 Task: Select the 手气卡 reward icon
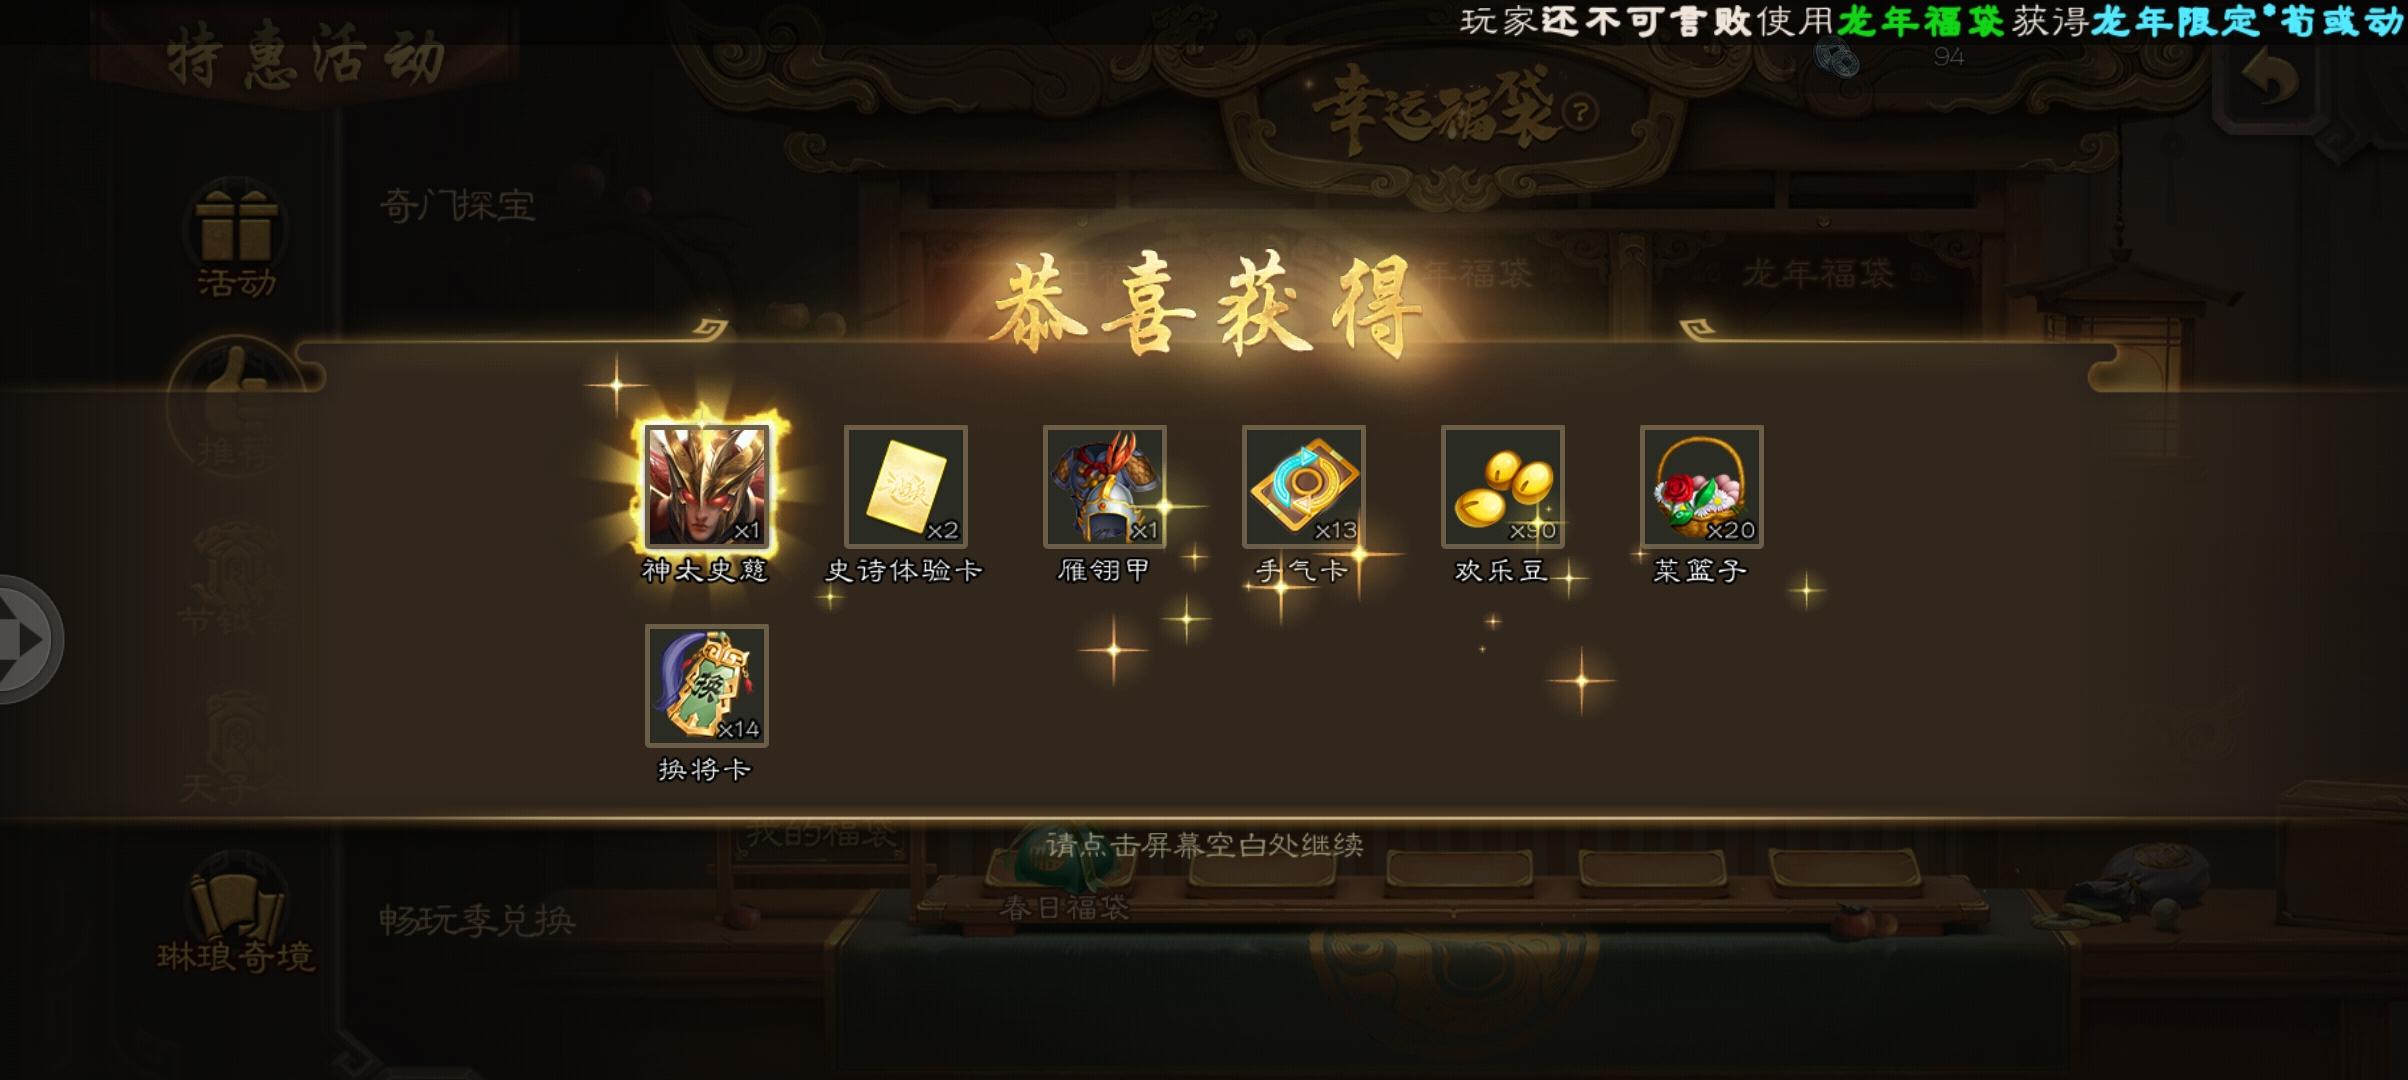coord(1303,487)
